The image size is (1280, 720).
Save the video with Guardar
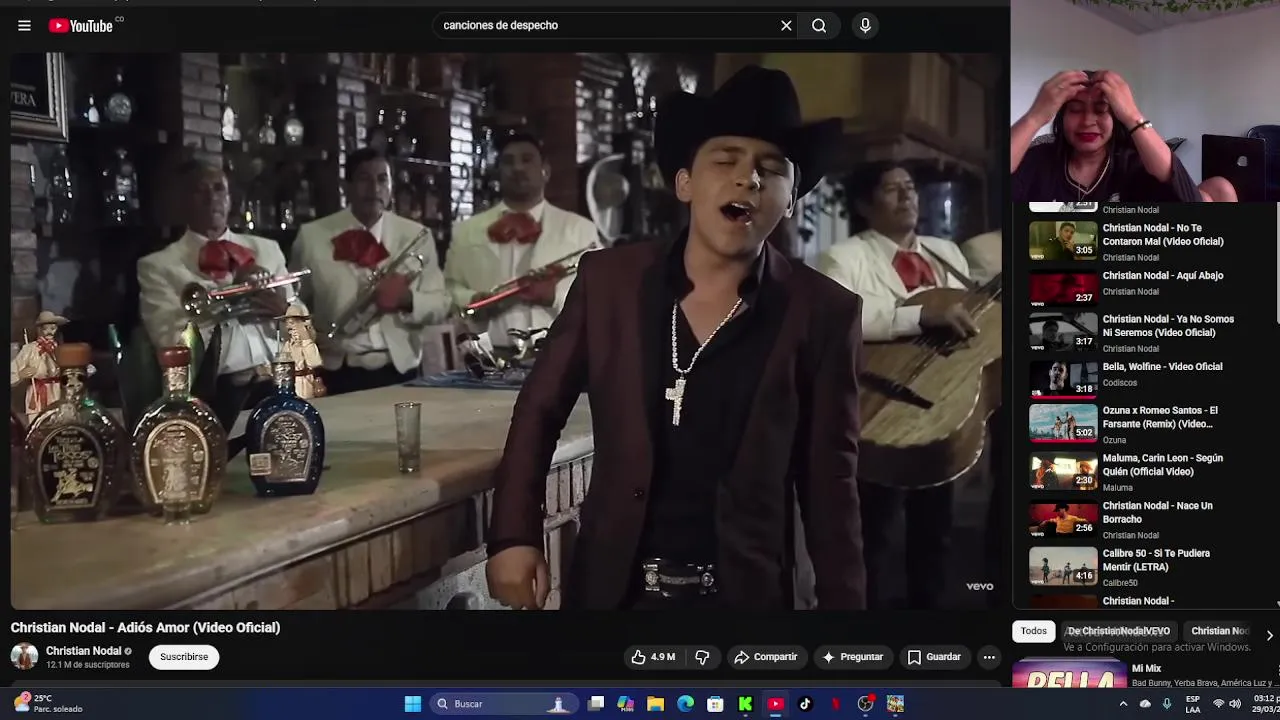coord(934,657)
